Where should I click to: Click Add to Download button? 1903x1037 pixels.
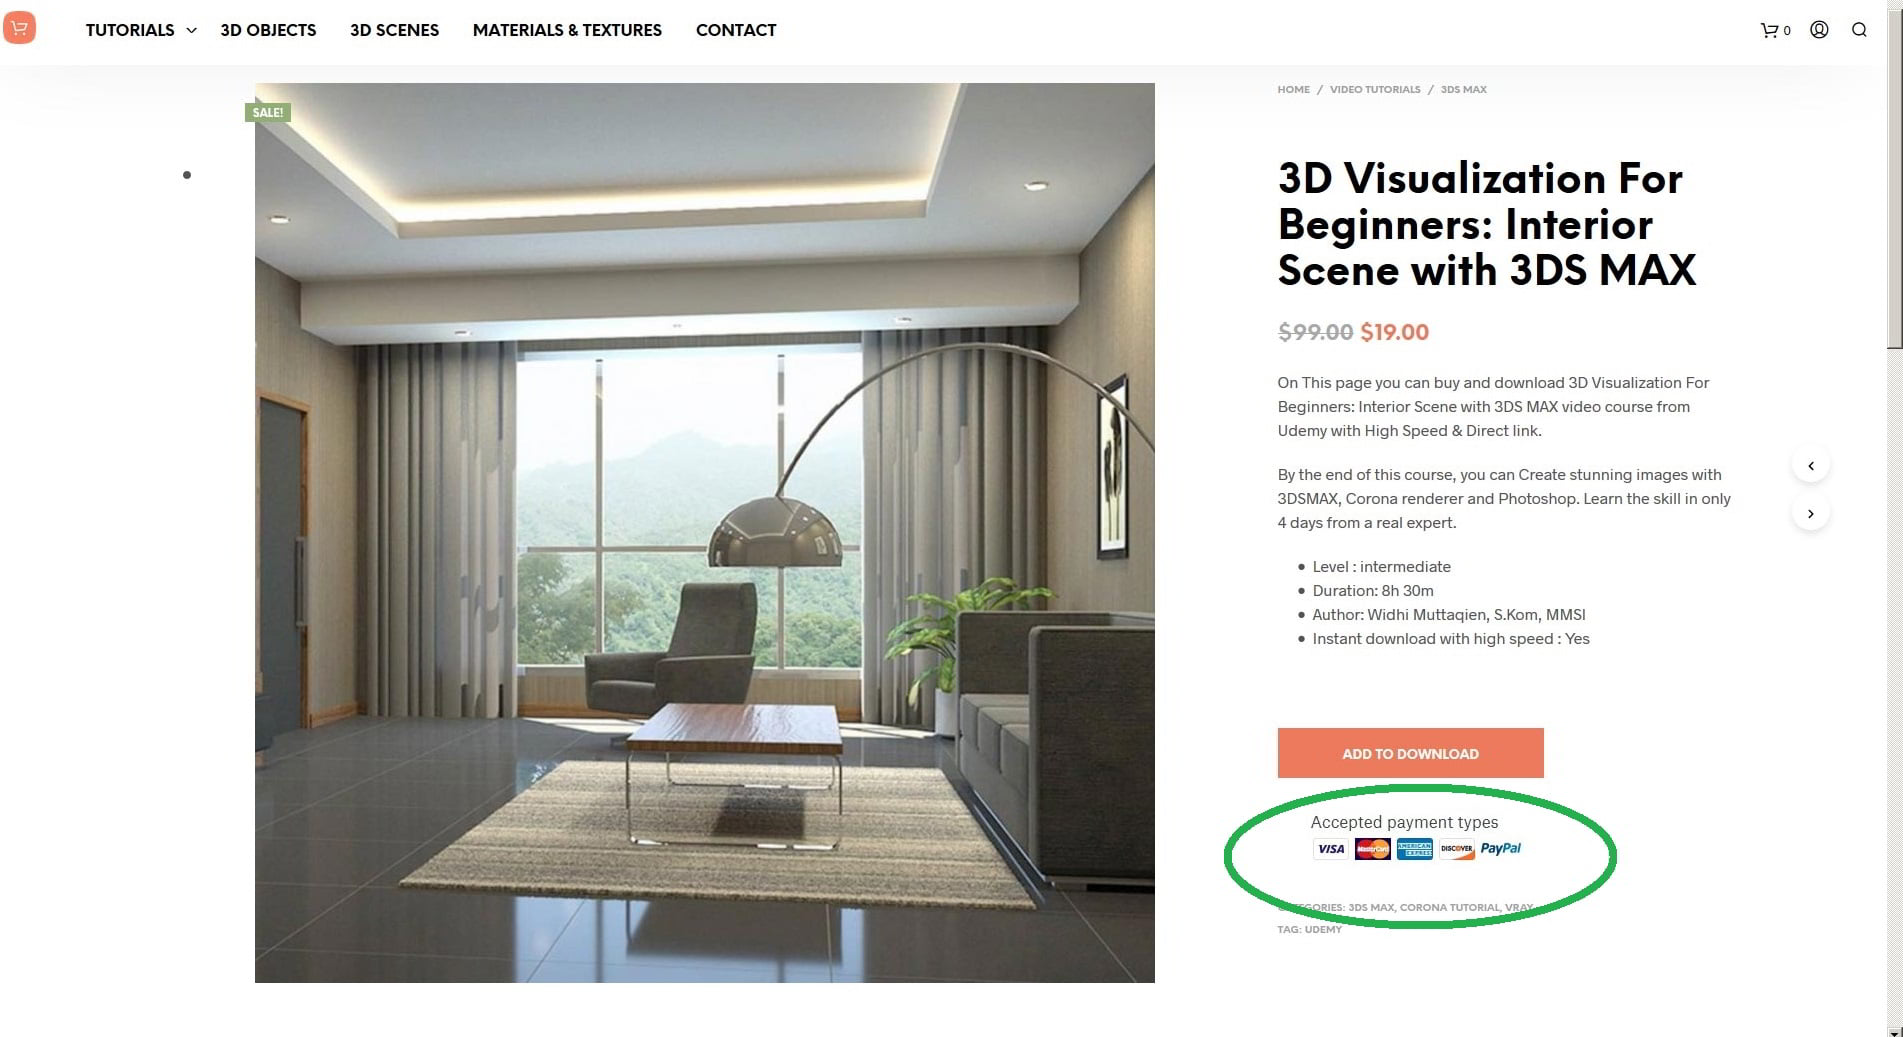1410,753
